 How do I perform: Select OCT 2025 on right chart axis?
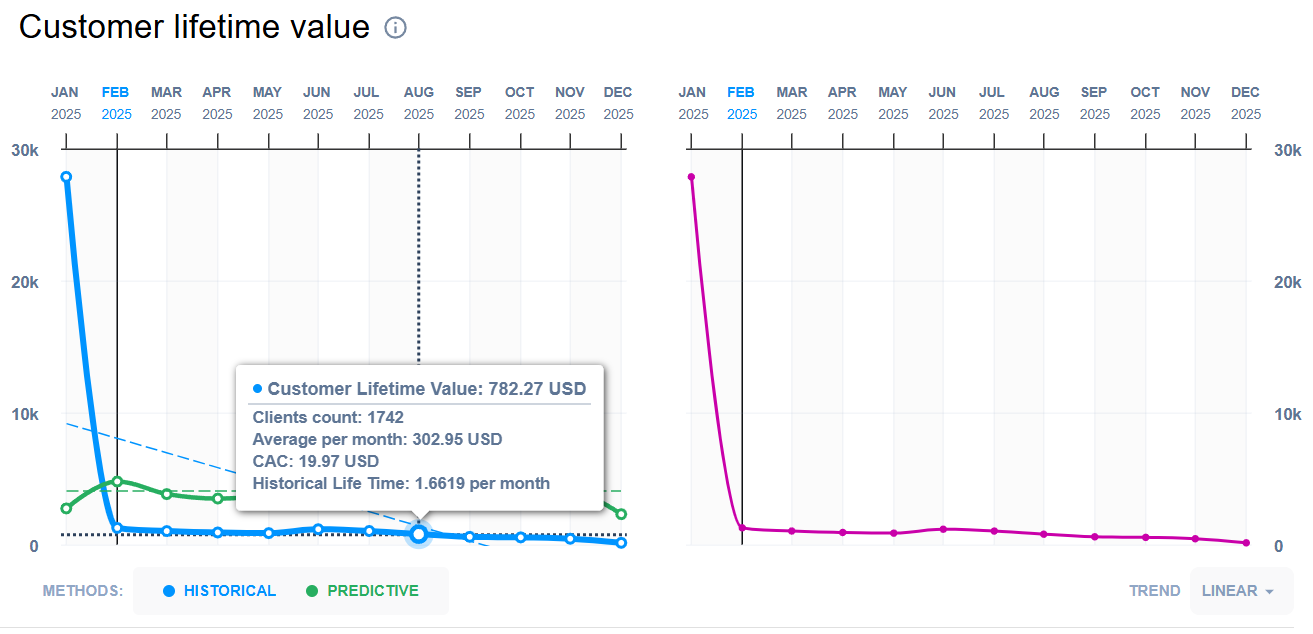click(1145, 102)
